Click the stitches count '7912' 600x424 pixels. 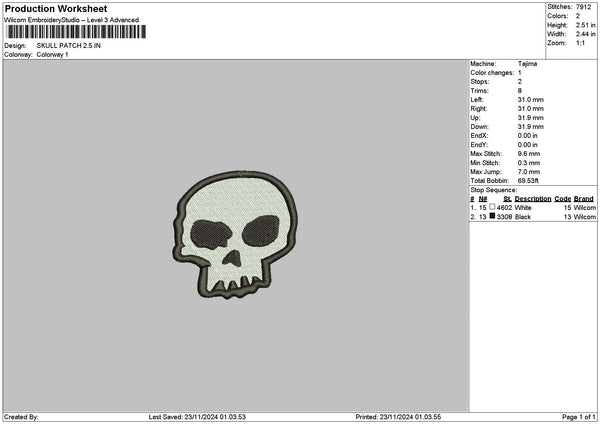(584, 7)
